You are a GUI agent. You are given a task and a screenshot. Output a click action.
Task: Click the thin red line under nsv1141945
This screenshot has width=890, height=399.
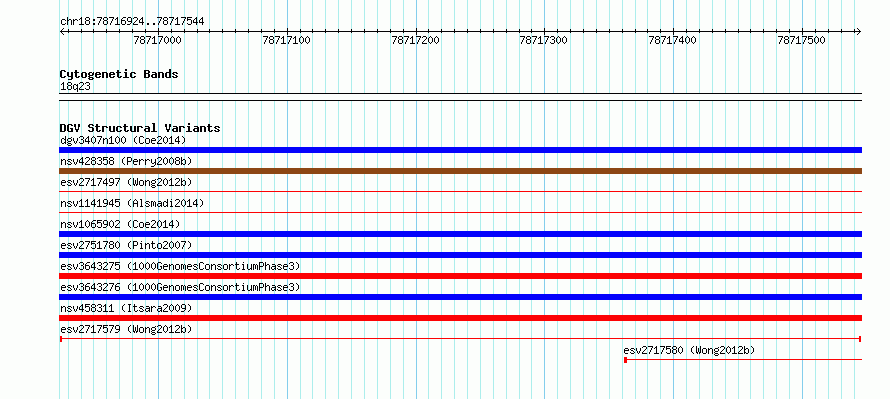pyautogui.click(x=460, y=213)
